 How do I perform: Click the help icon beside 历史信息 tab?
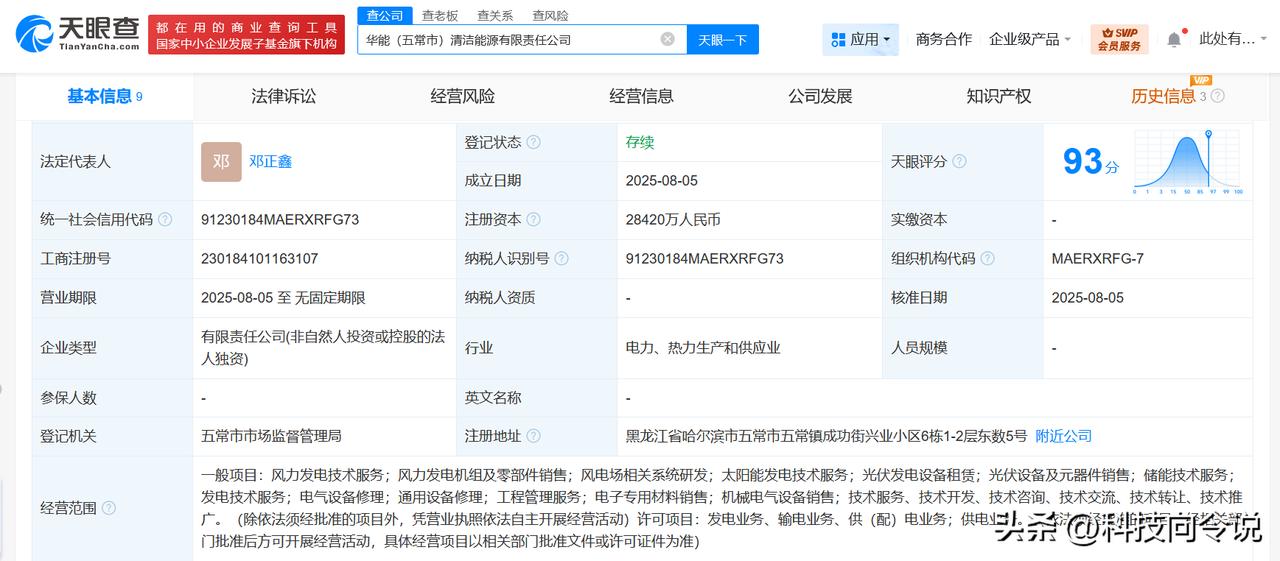(x=1218, y=96)
